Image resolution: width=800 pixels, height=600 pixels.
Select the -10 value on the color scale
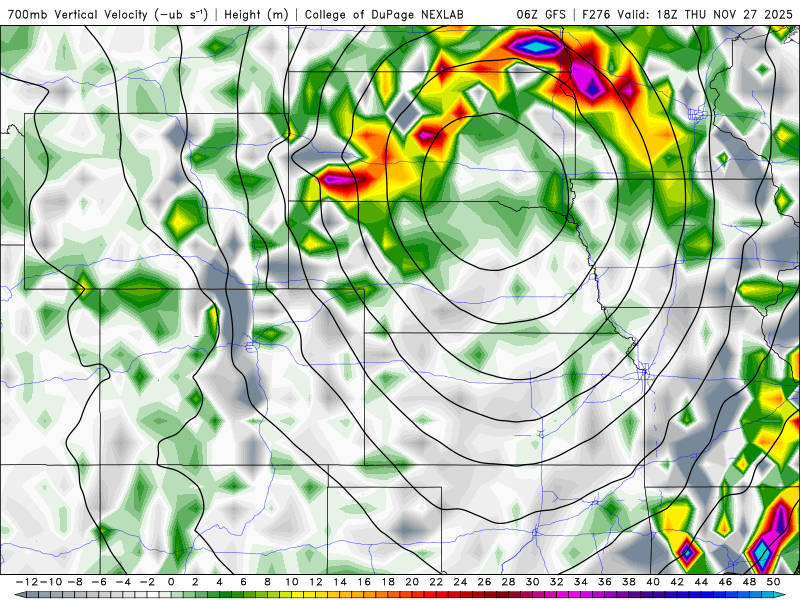point(50,582)
